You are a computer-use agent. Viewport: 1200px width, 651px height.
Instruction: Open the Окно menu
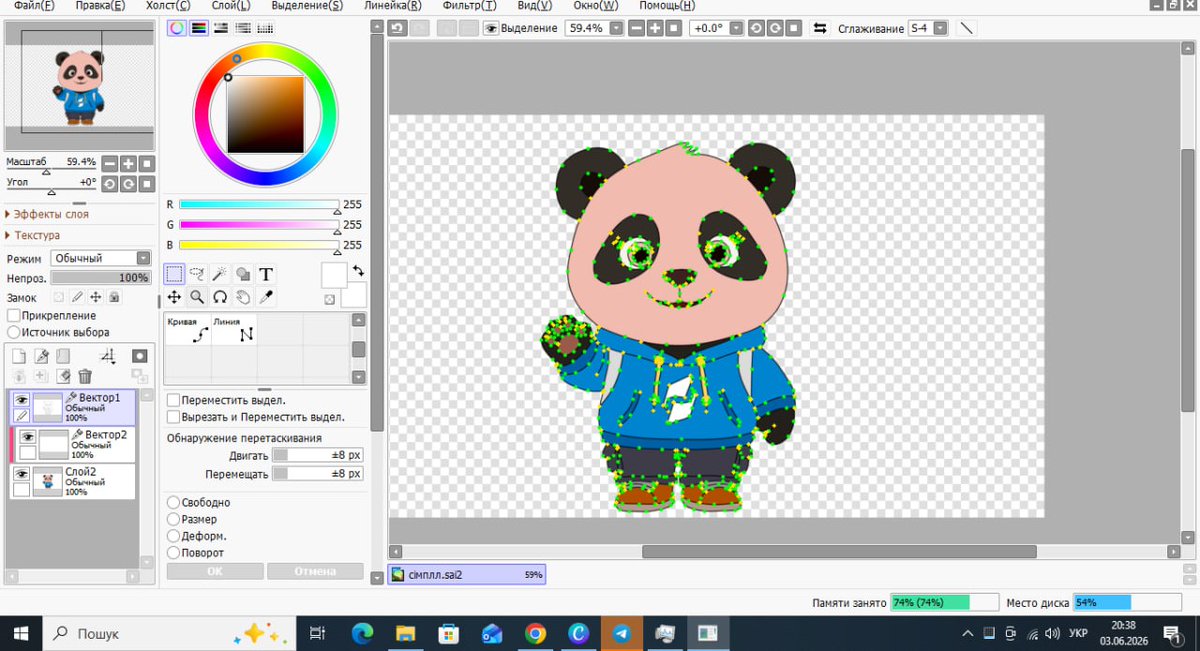tap(595, 6)
